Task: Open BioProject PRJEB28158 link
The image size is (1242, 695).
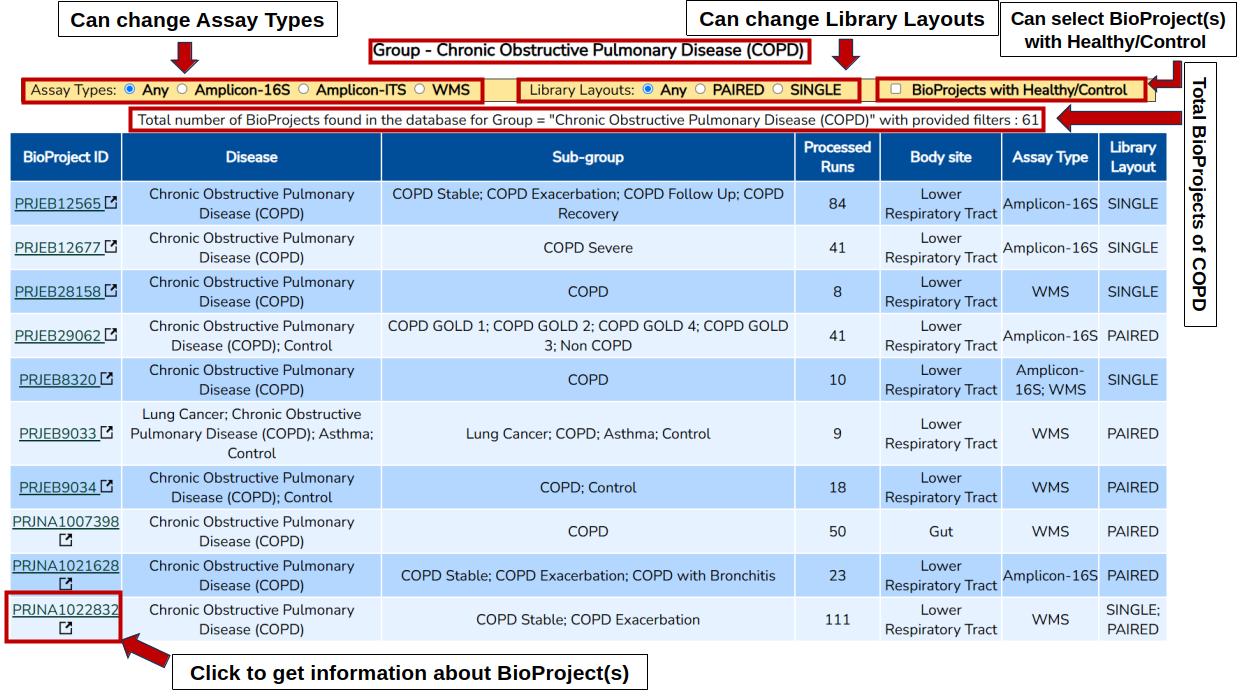Action: tap(58, 292)
